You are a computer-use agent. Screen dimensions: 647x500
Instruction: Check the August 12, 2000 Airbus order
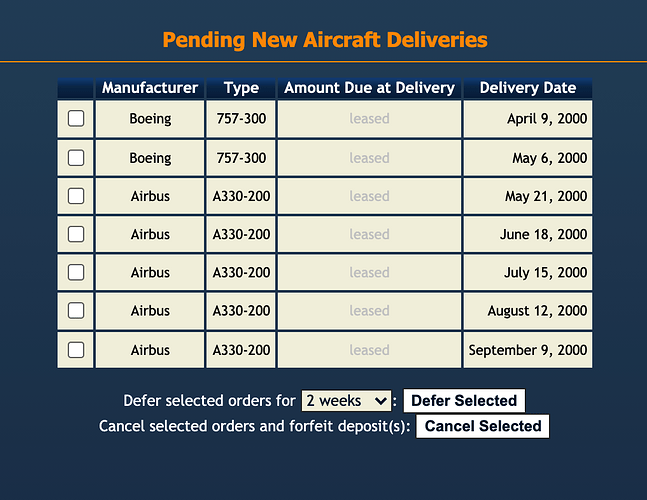click(x=76, y=311)
